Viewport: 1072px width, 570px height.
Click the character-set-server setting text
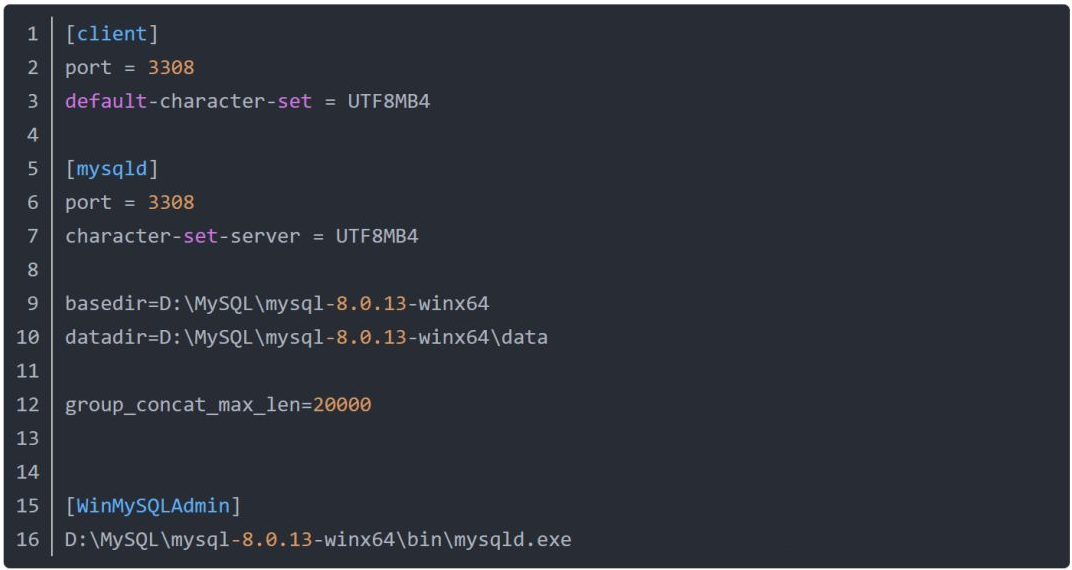tap(183, 236)
